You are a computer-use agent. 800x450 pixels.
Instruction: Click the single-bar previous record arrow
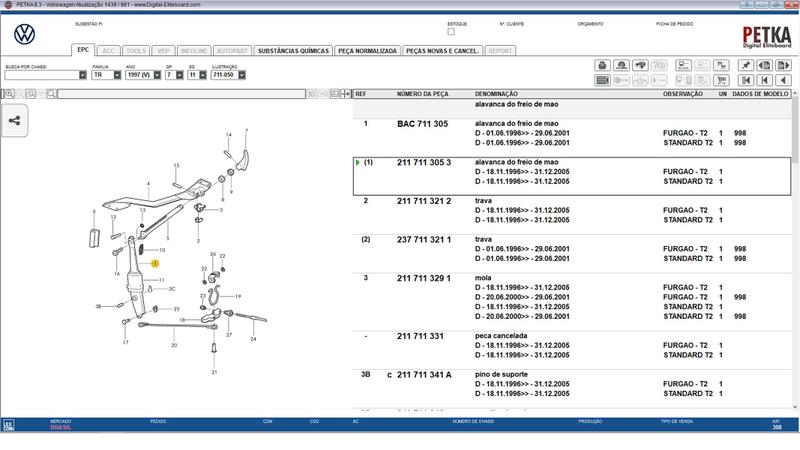pos(764,80)
